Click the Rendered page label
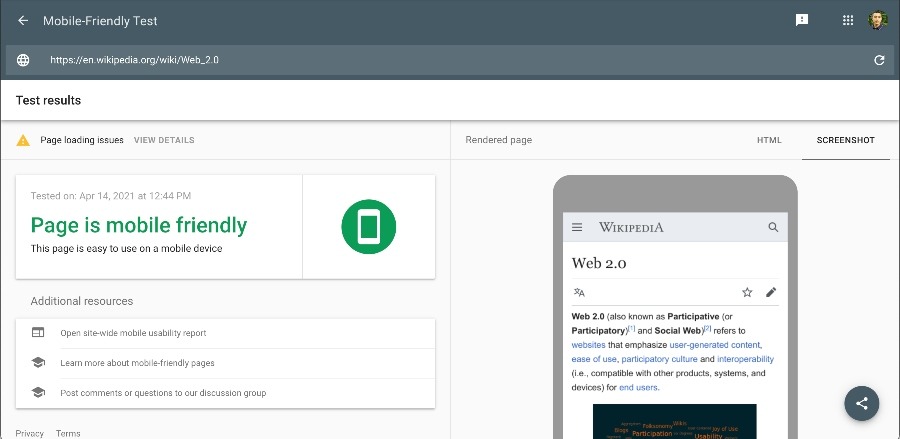The height and width of the screenshot is (439, 900). point(498,140)
